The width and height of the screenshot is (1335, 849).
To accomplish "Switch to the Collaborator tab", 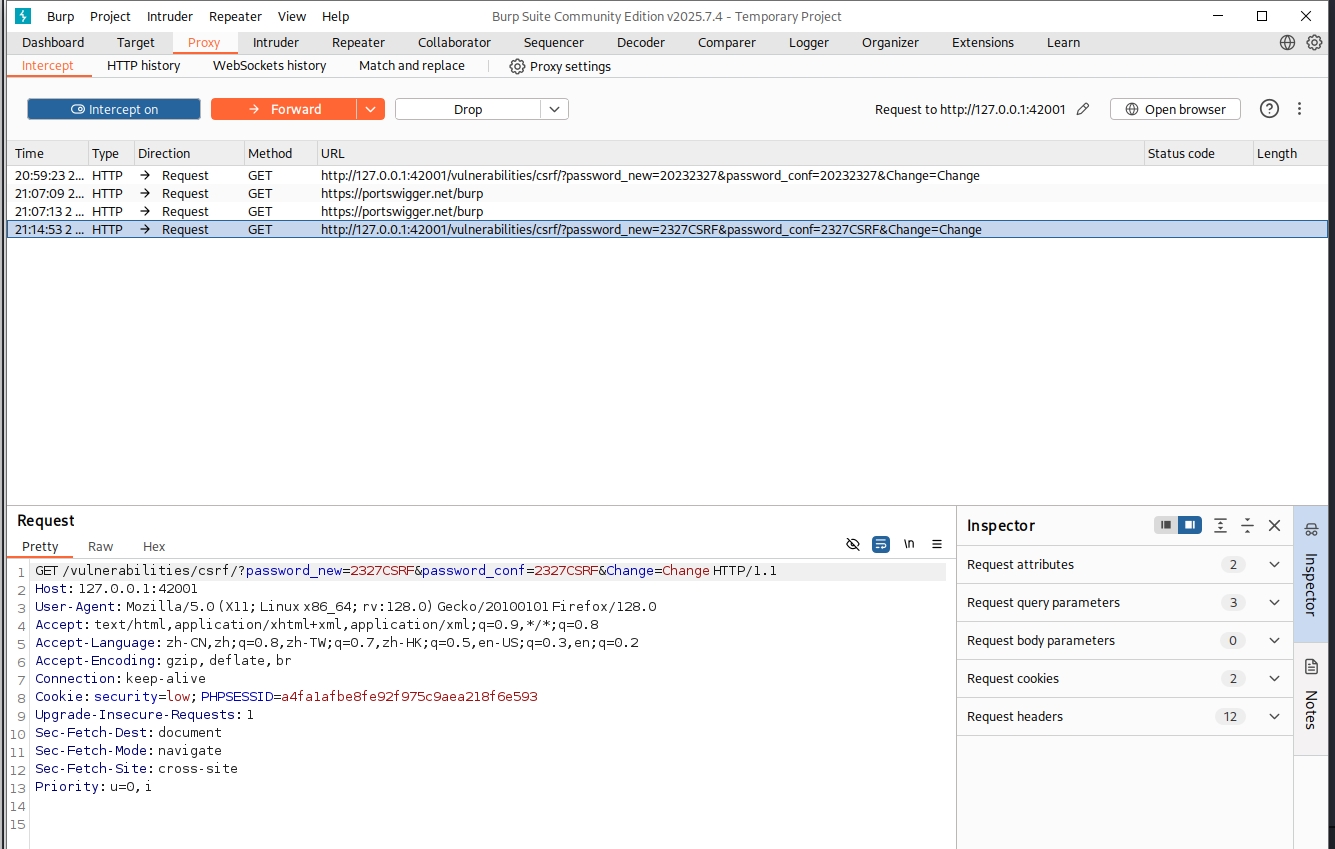I will point(455,42).
